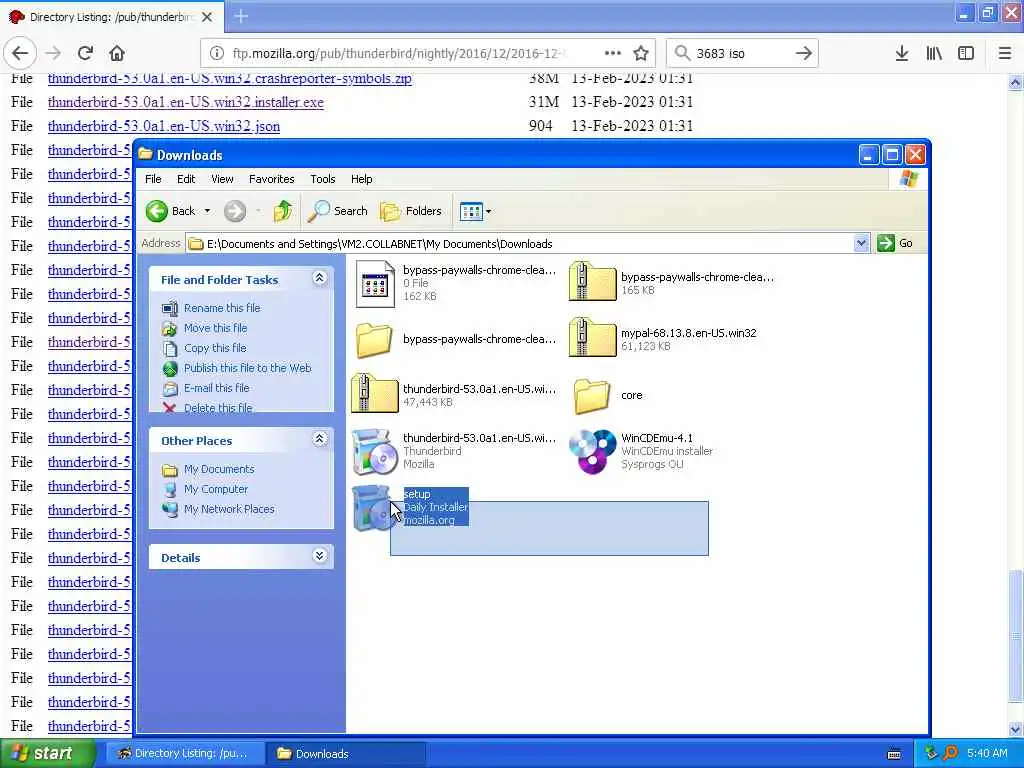Toggle the Folders tree pane
The image size is (1024, 768).
tap(411, 211)
